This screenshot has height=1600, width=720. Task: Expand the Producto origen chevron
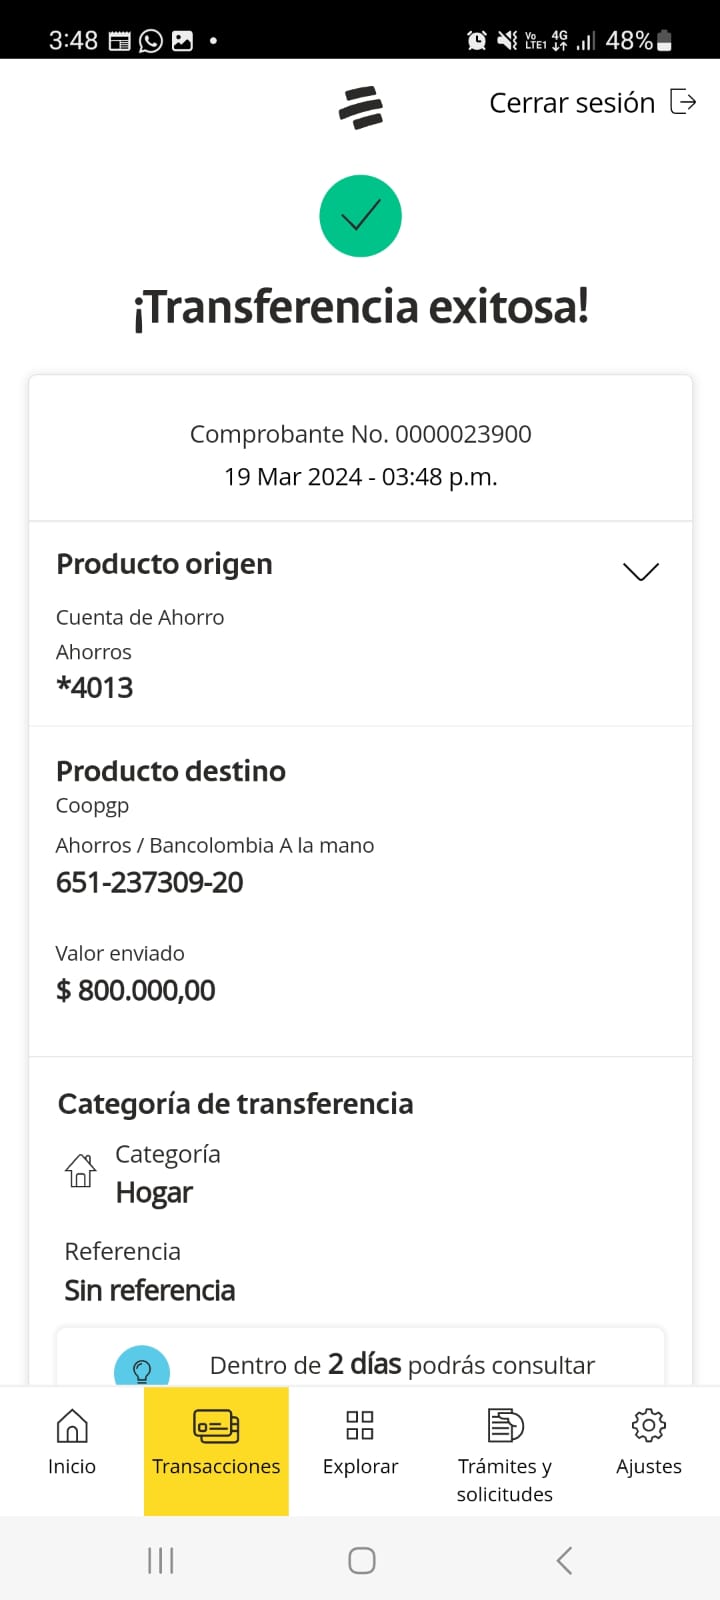641,571
